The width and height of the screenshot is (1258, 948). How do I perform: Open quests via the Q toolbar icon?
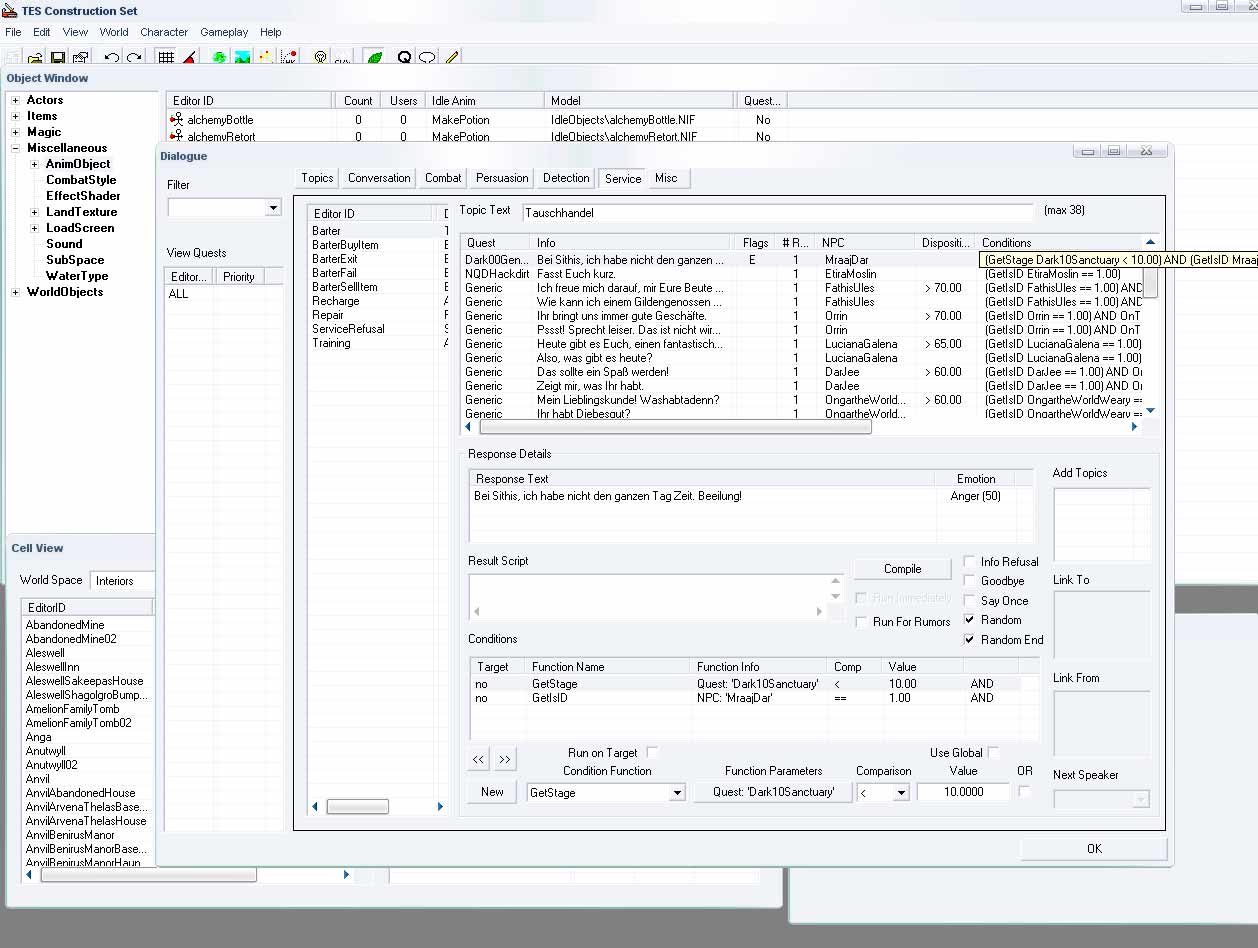point(404,58)
